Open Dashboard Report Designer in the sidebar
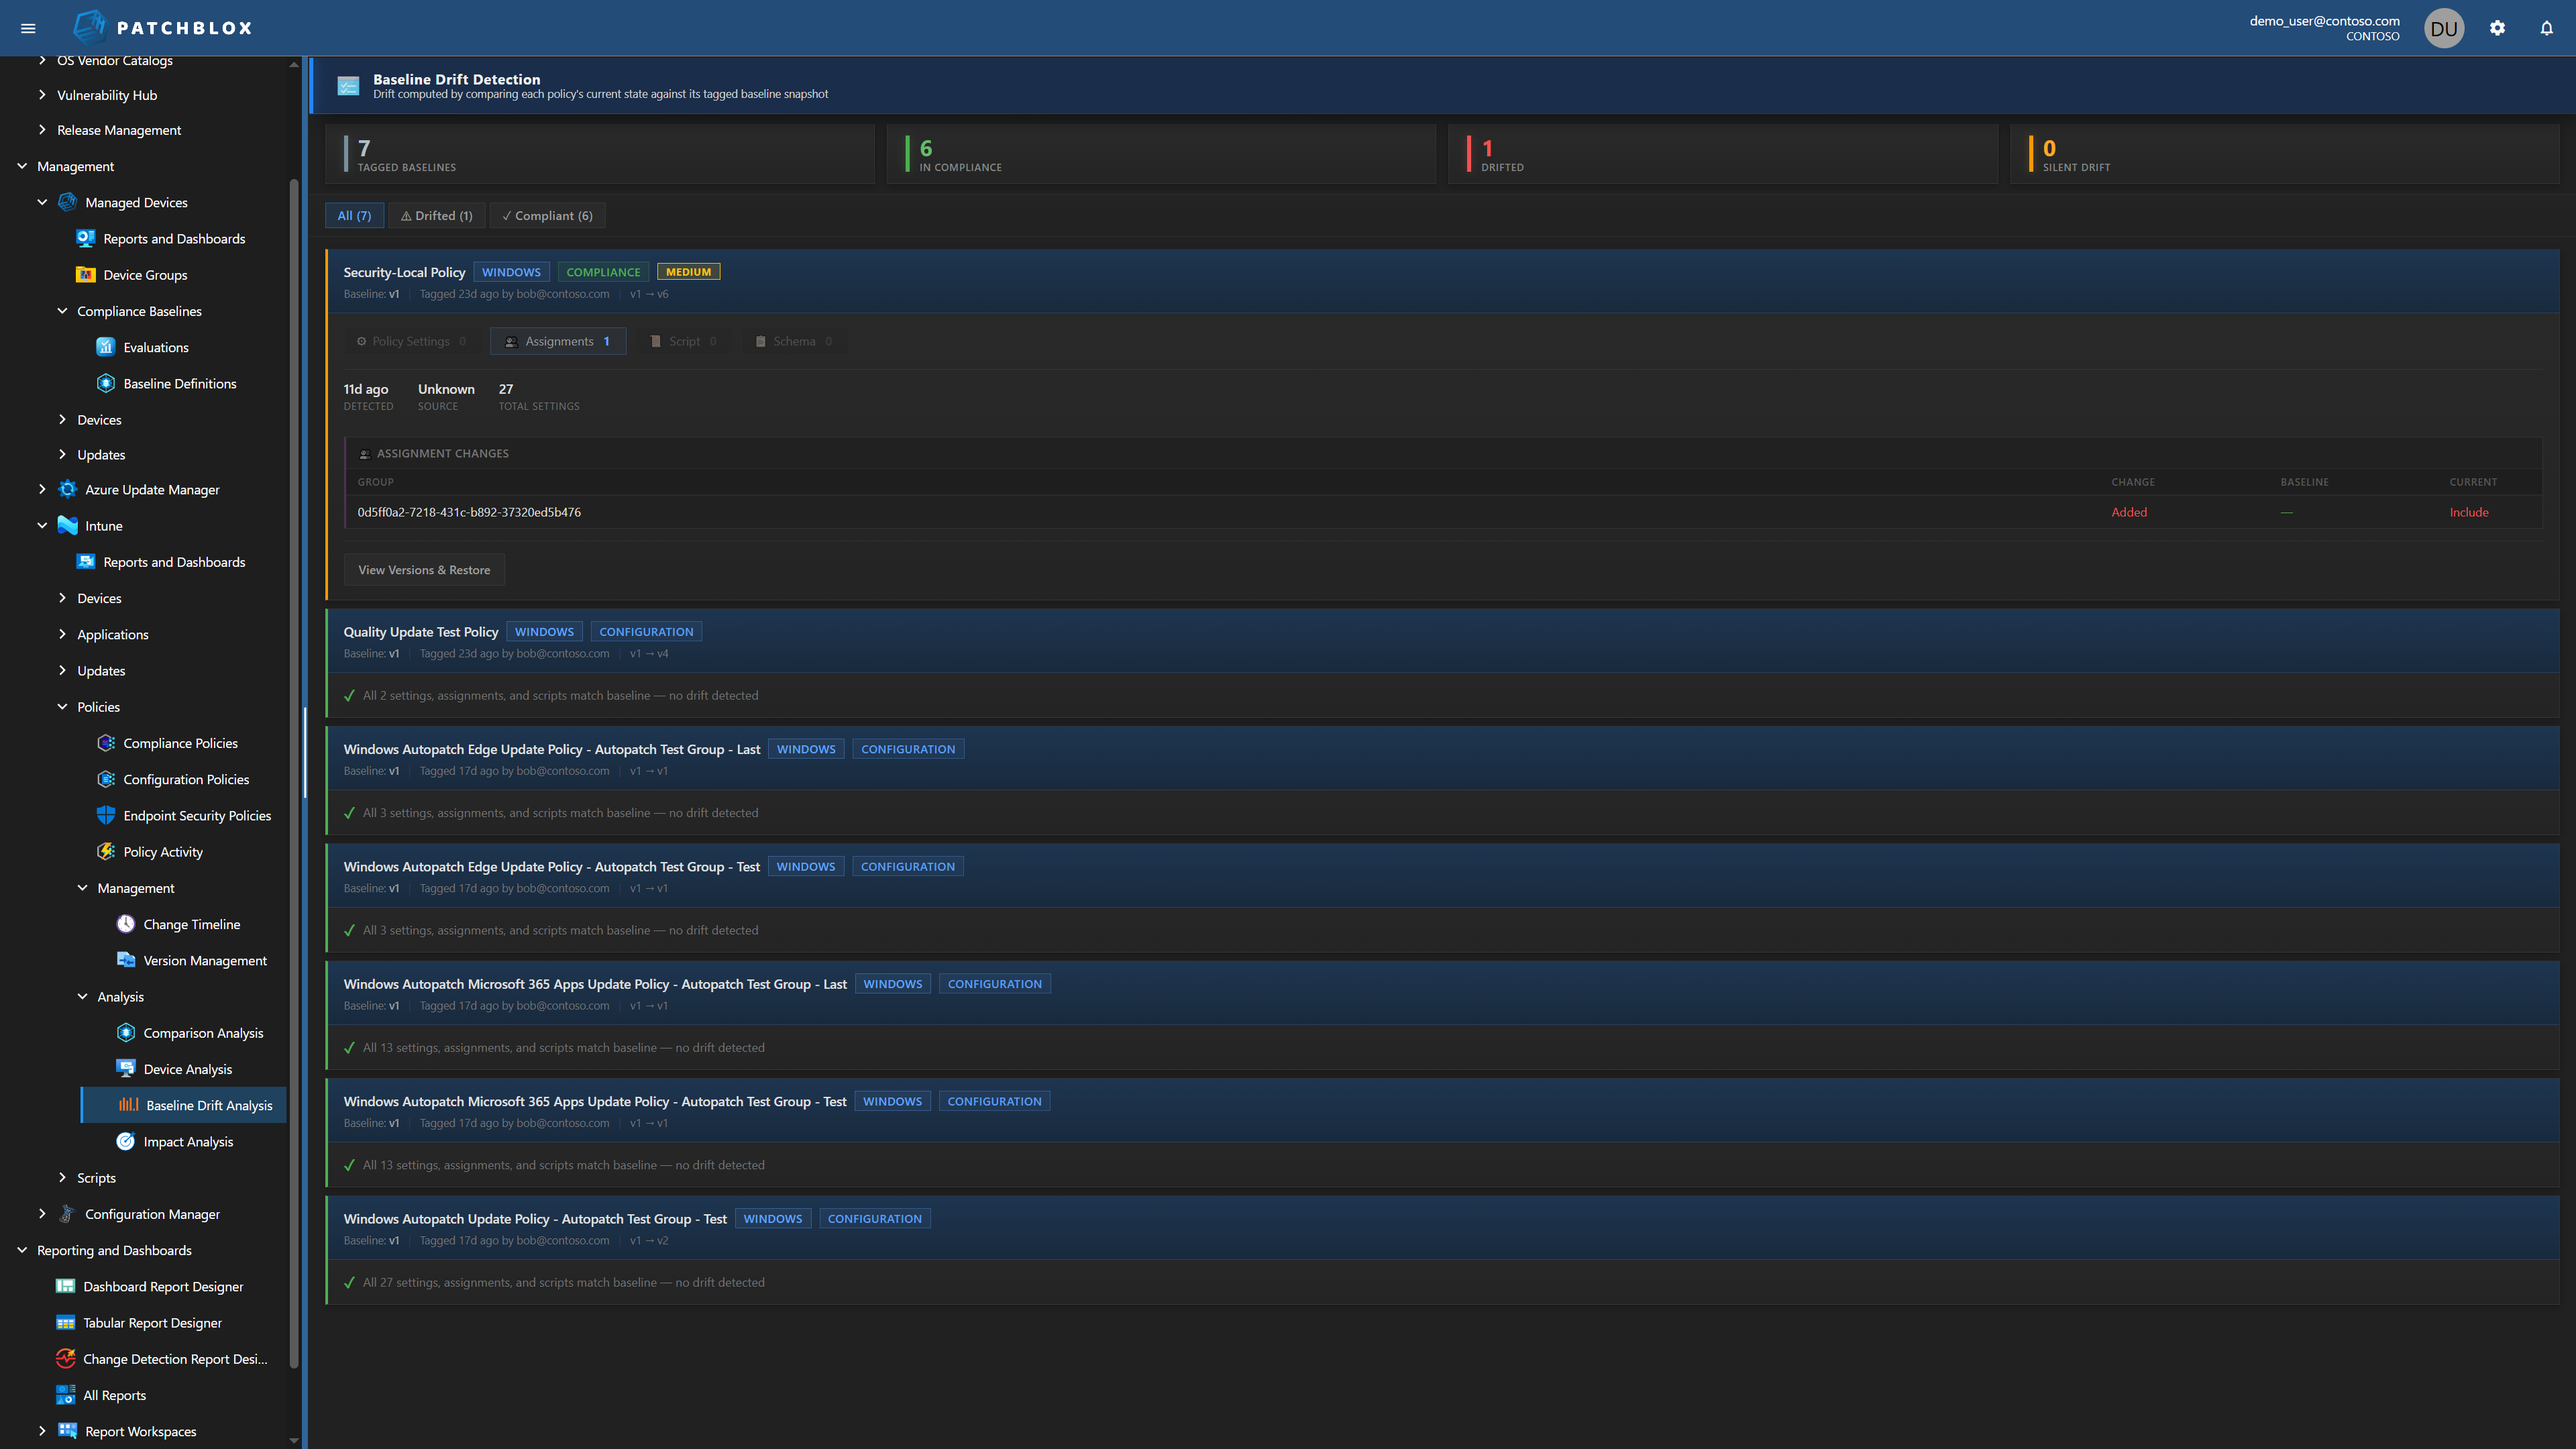The height and width of the screenshot is (1449, 2576). click(163, 1286)
